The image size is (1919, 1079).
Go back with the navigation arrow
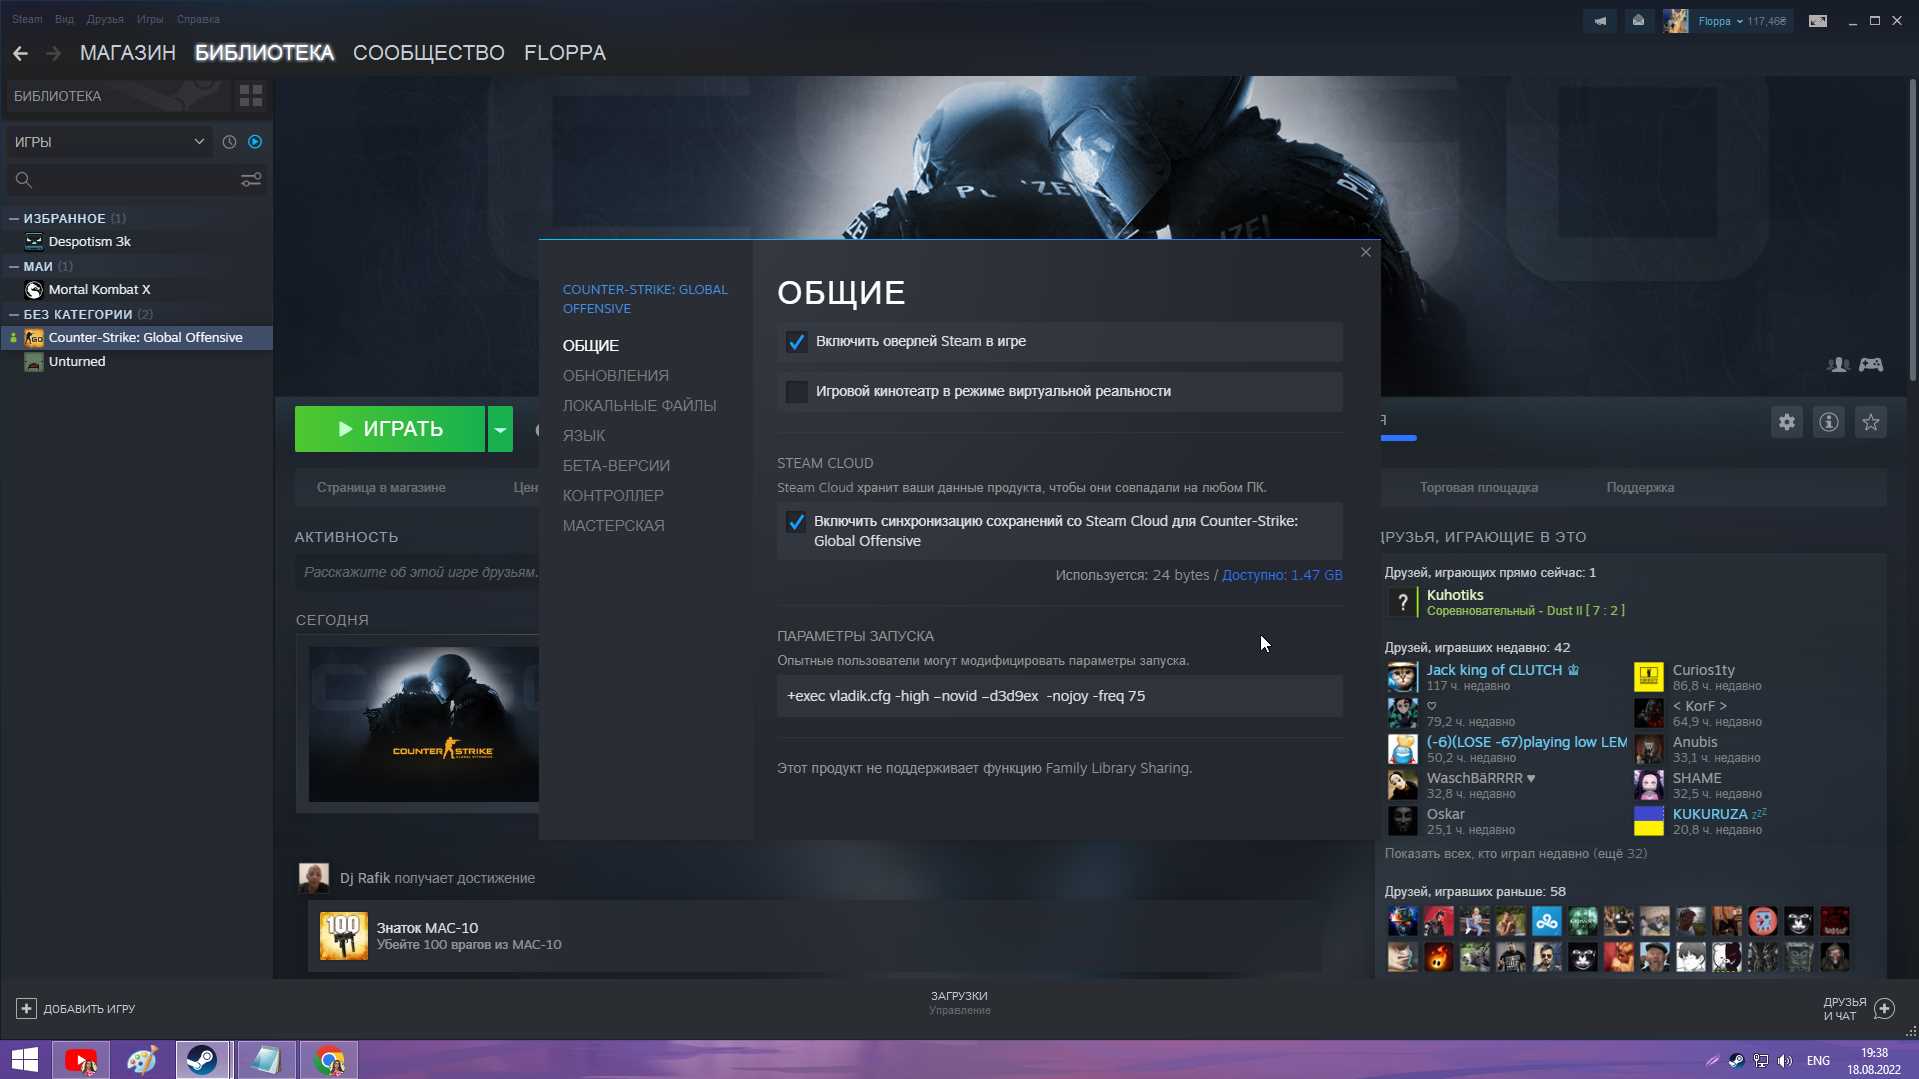20,53
